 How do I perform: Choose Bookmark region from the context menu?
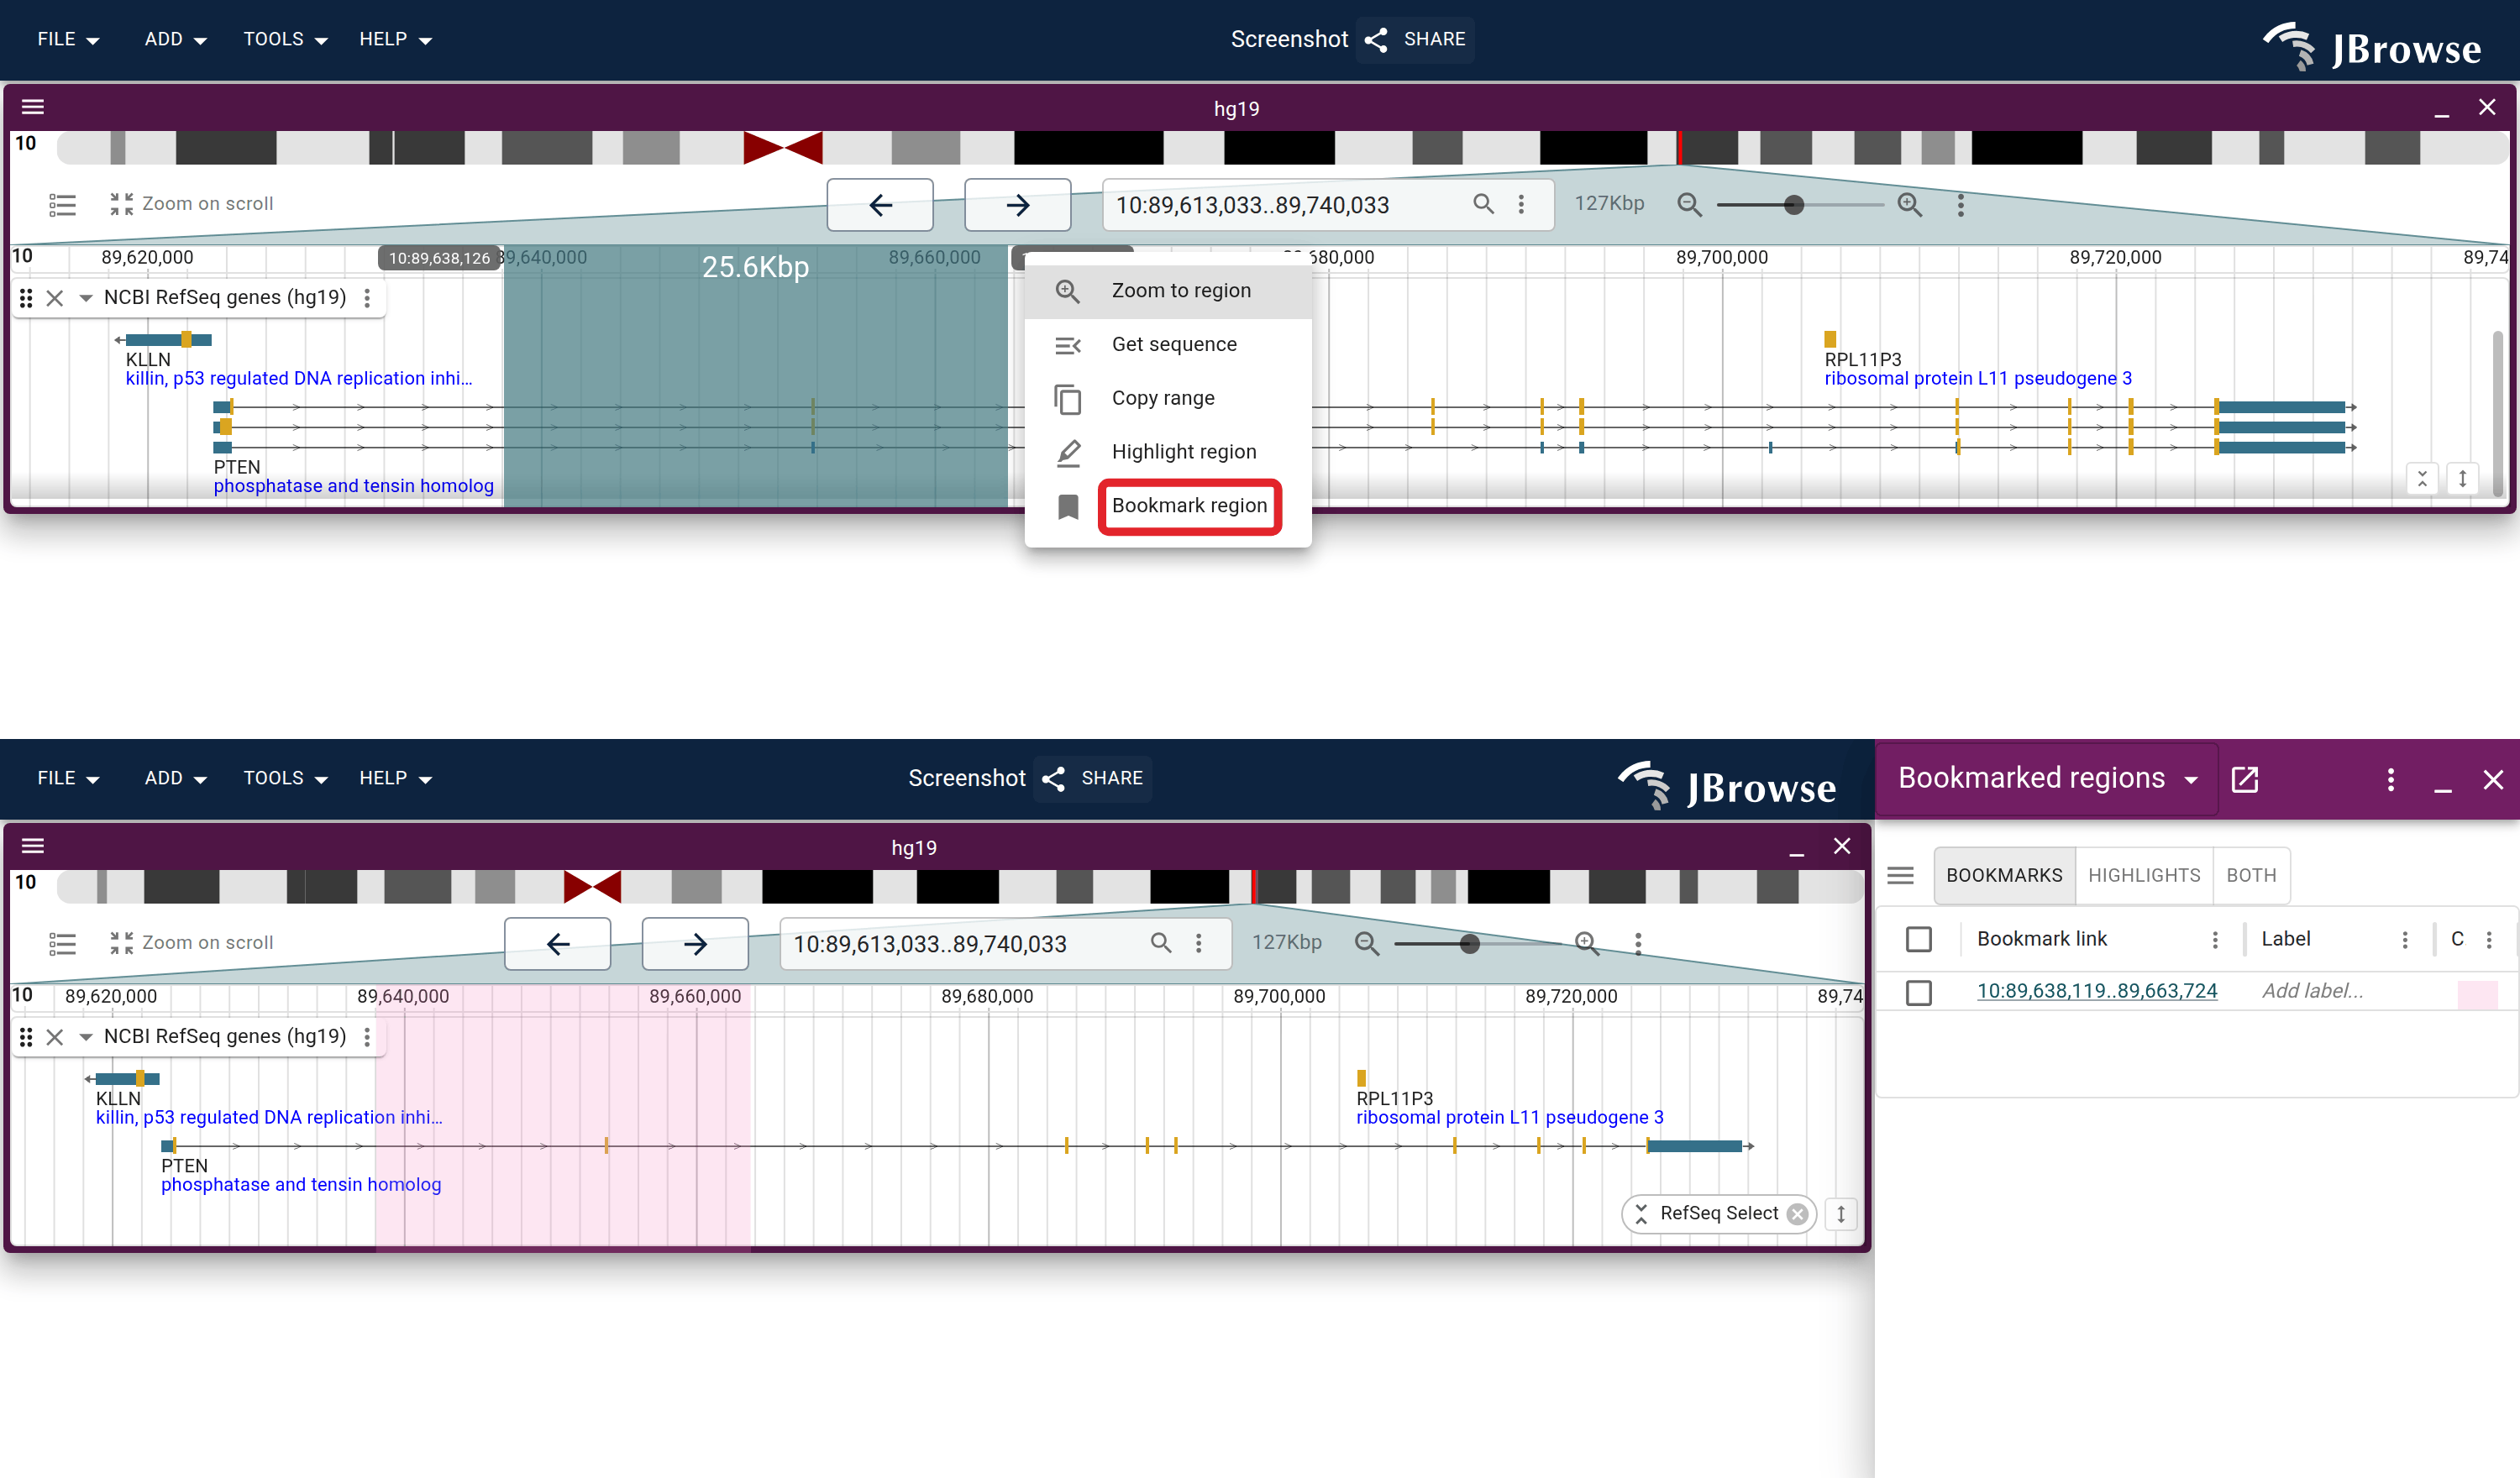click(x=1168, y=506)
